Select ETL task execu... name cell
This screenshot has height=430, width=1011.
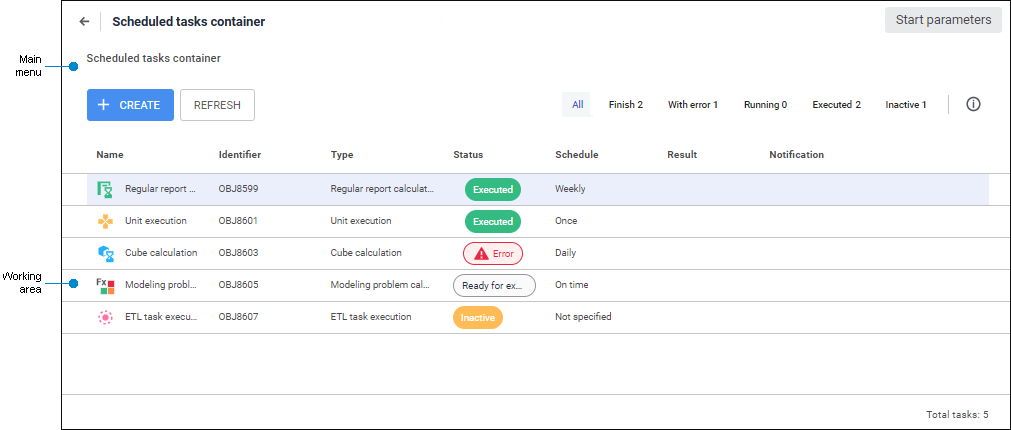pos(161,317)
